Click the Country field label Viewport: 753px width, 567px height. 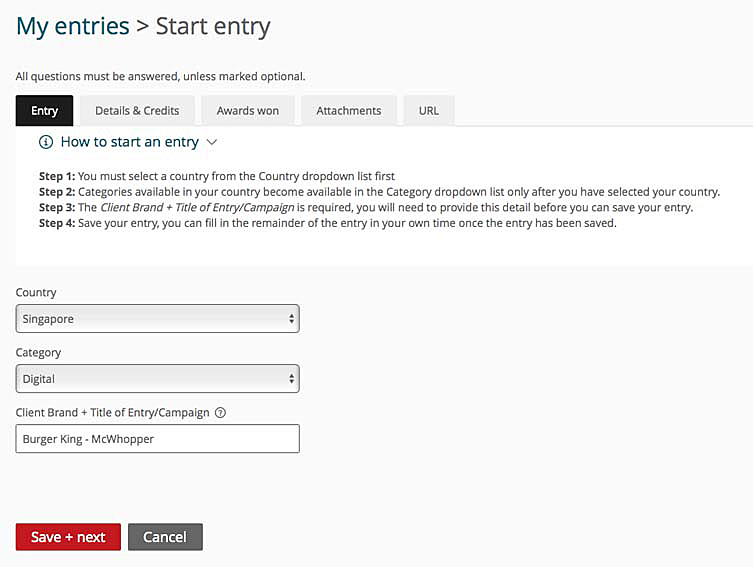36,292
